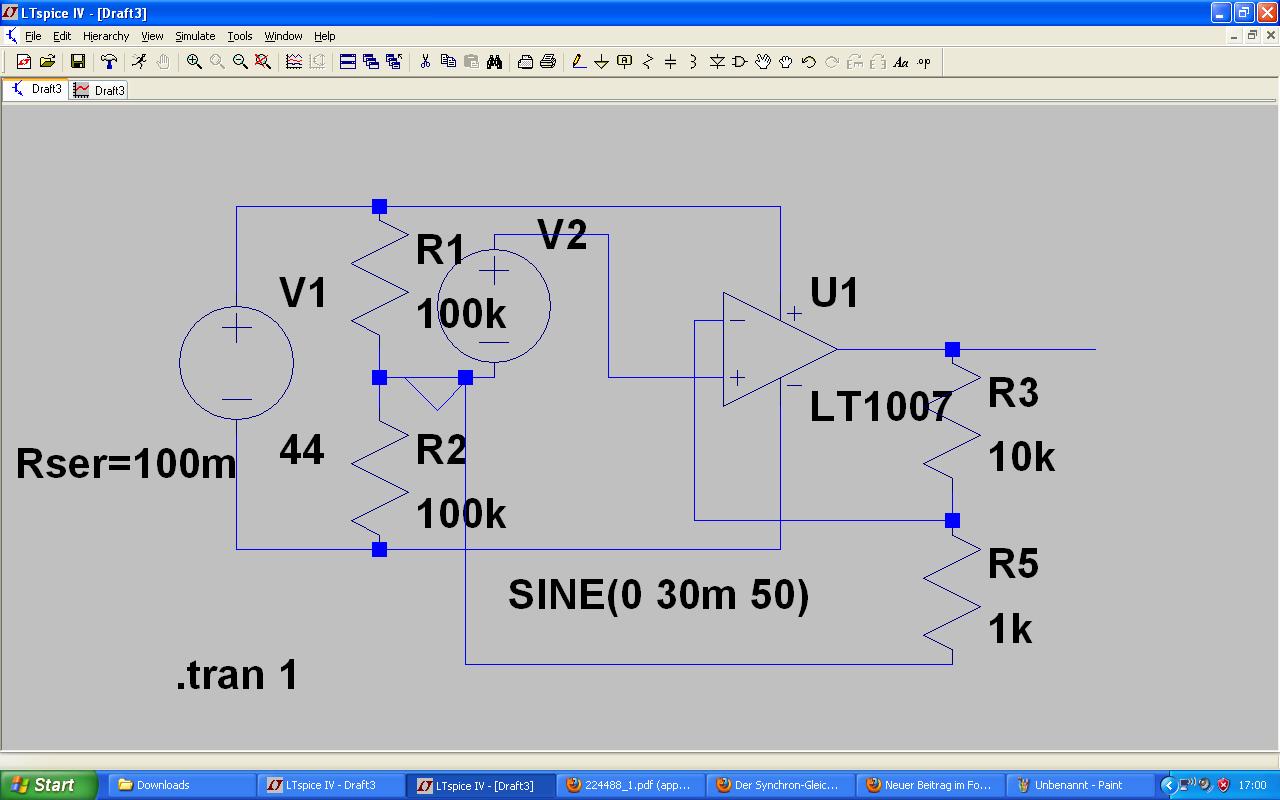
Task: Switch to the LTspice IV - Draft3 taskbar window
Action: pyautogui.click(x=331, y=785)
